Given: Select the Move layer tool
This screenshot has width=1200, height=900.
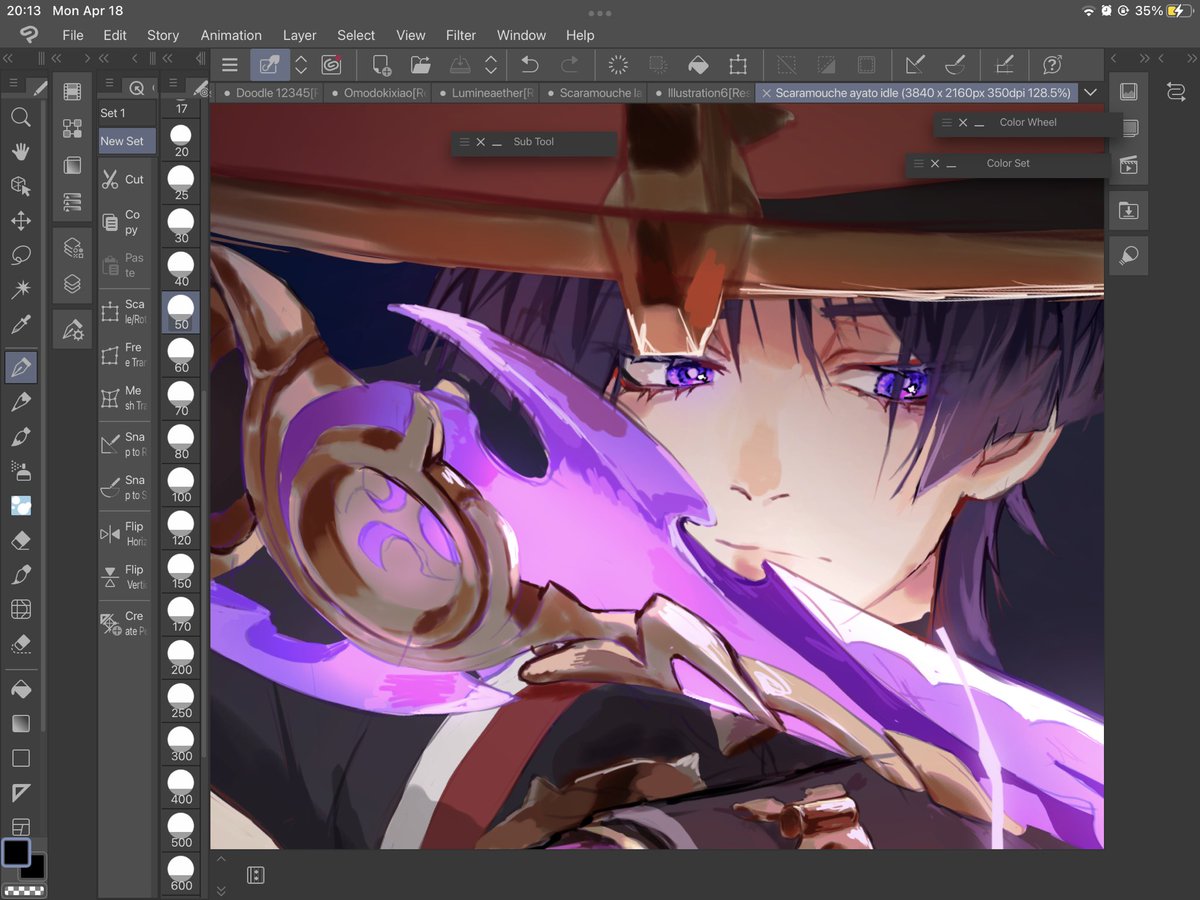Looking at the screenshot, I should [20, 221].
